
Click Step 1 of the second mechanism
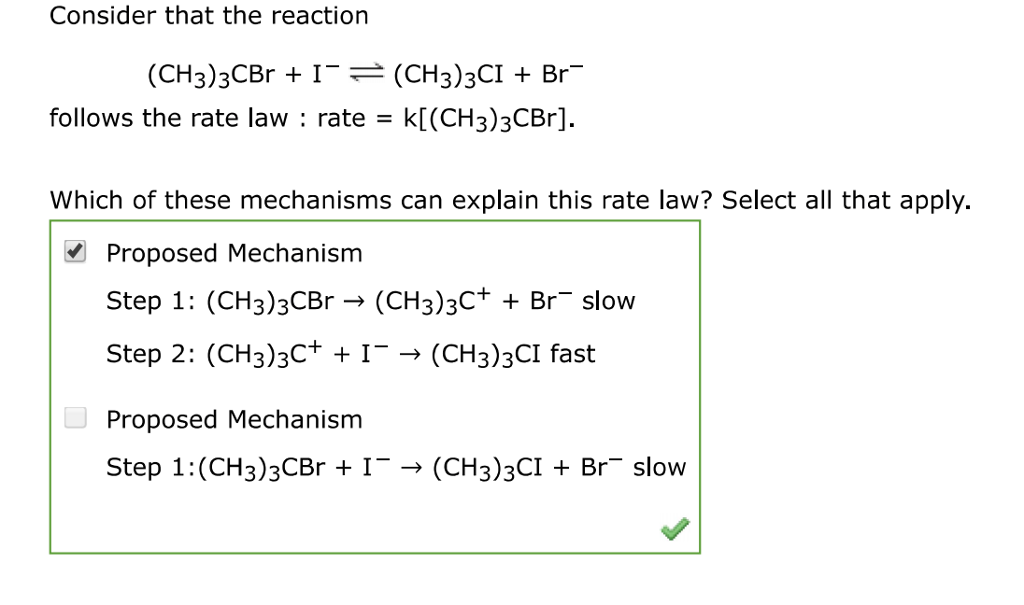[395, 466]
